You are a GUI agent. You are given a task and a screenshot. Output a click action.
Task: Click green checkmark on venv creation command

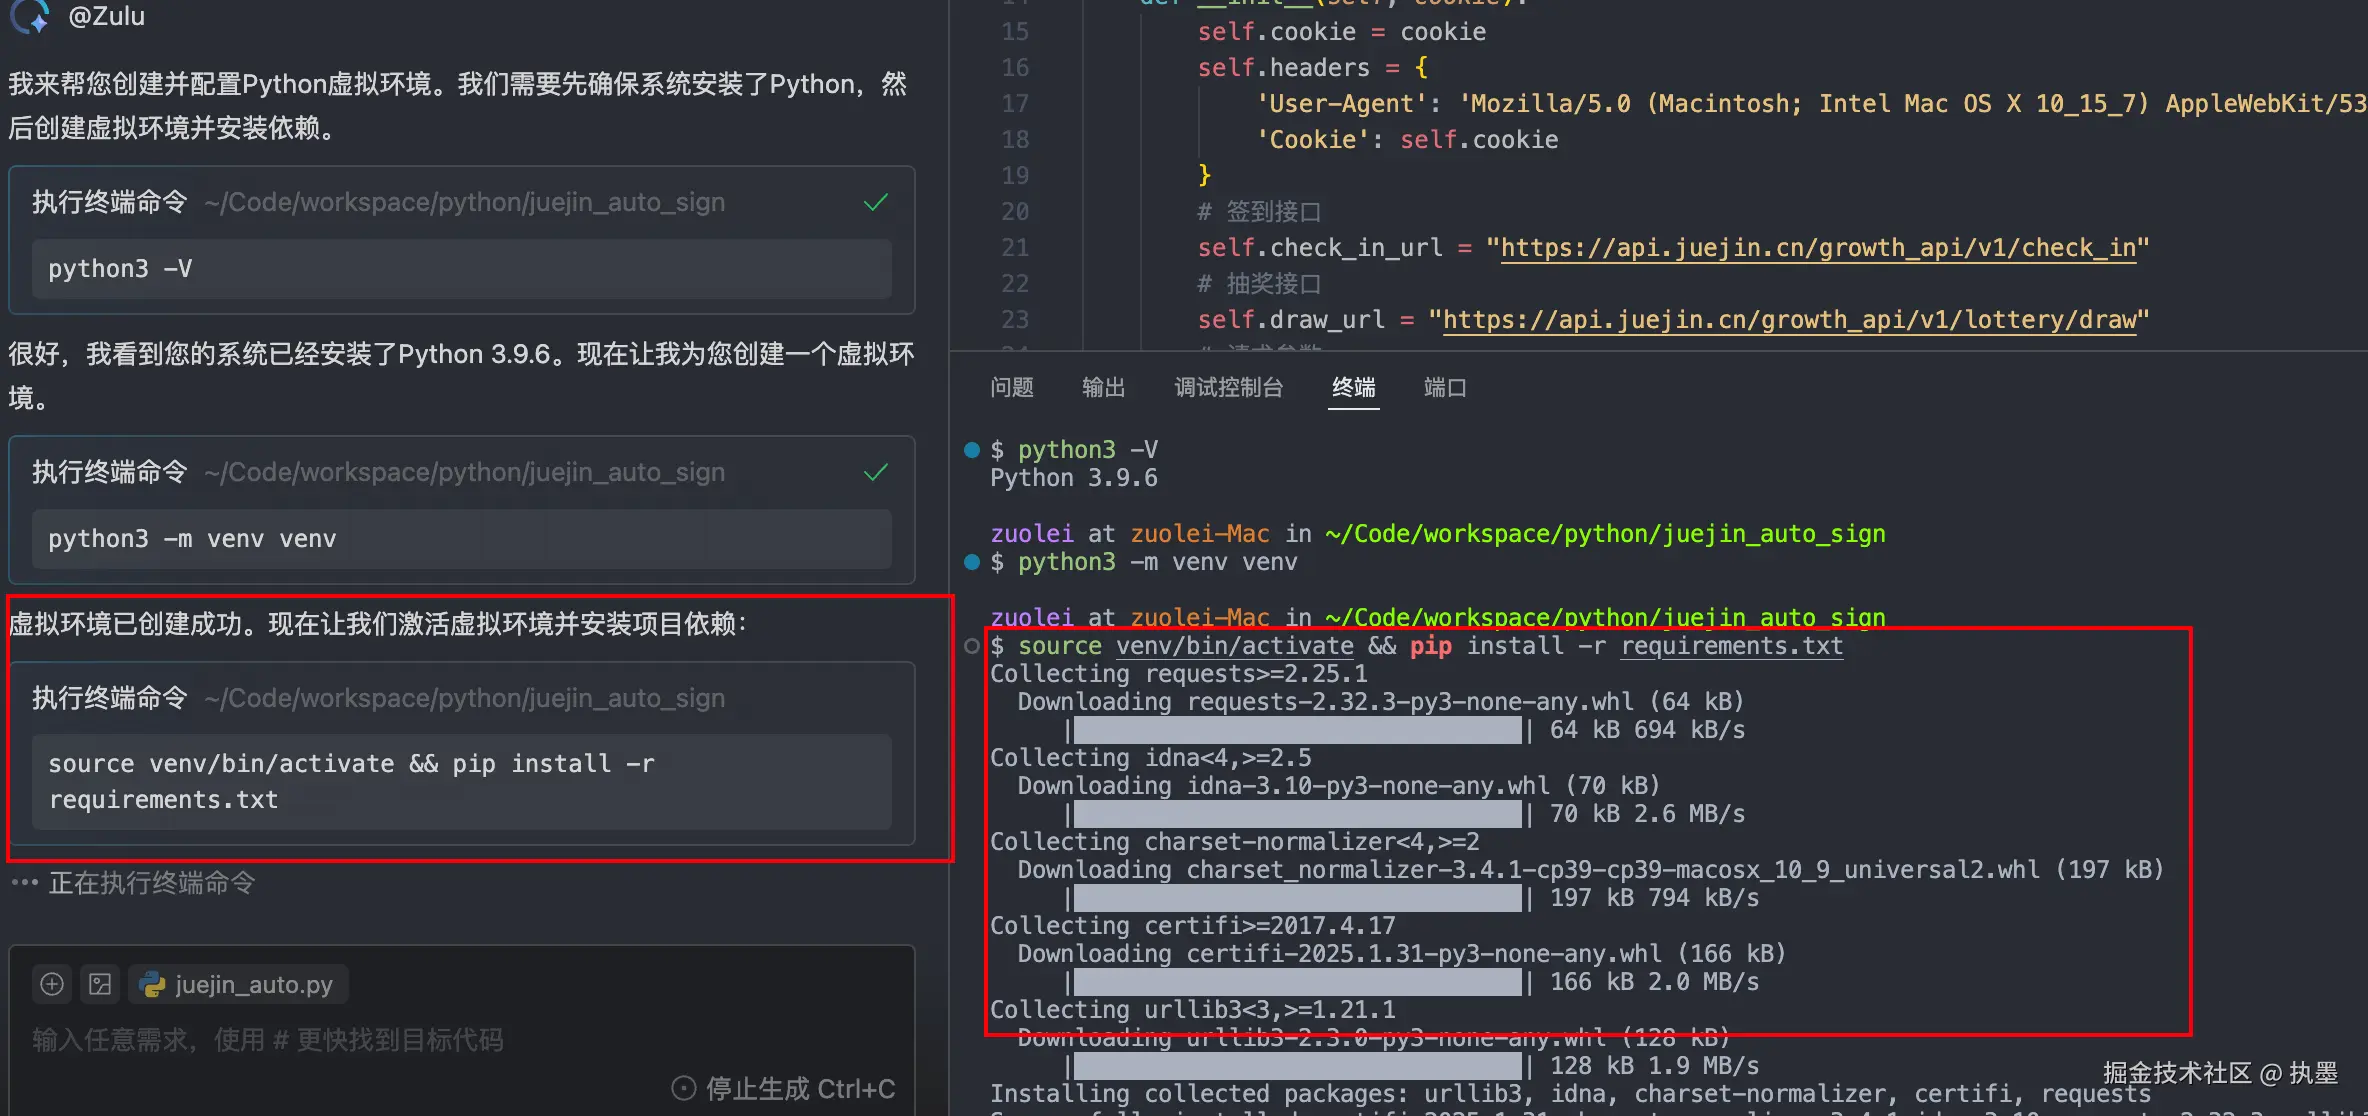(876, 472)
